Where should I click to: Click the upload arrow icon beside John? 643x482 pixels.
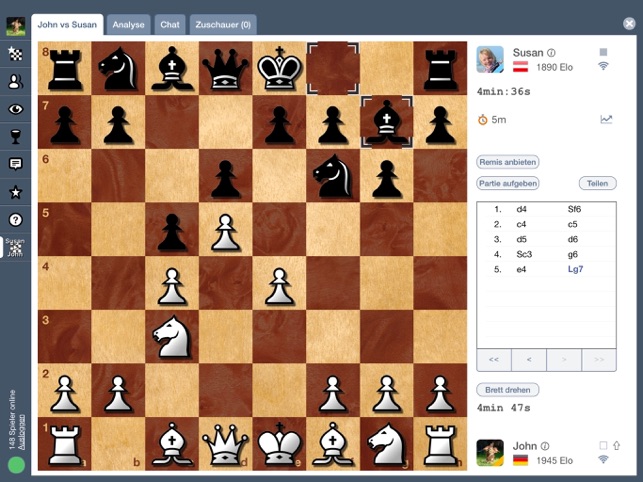(x=616, y=445)
